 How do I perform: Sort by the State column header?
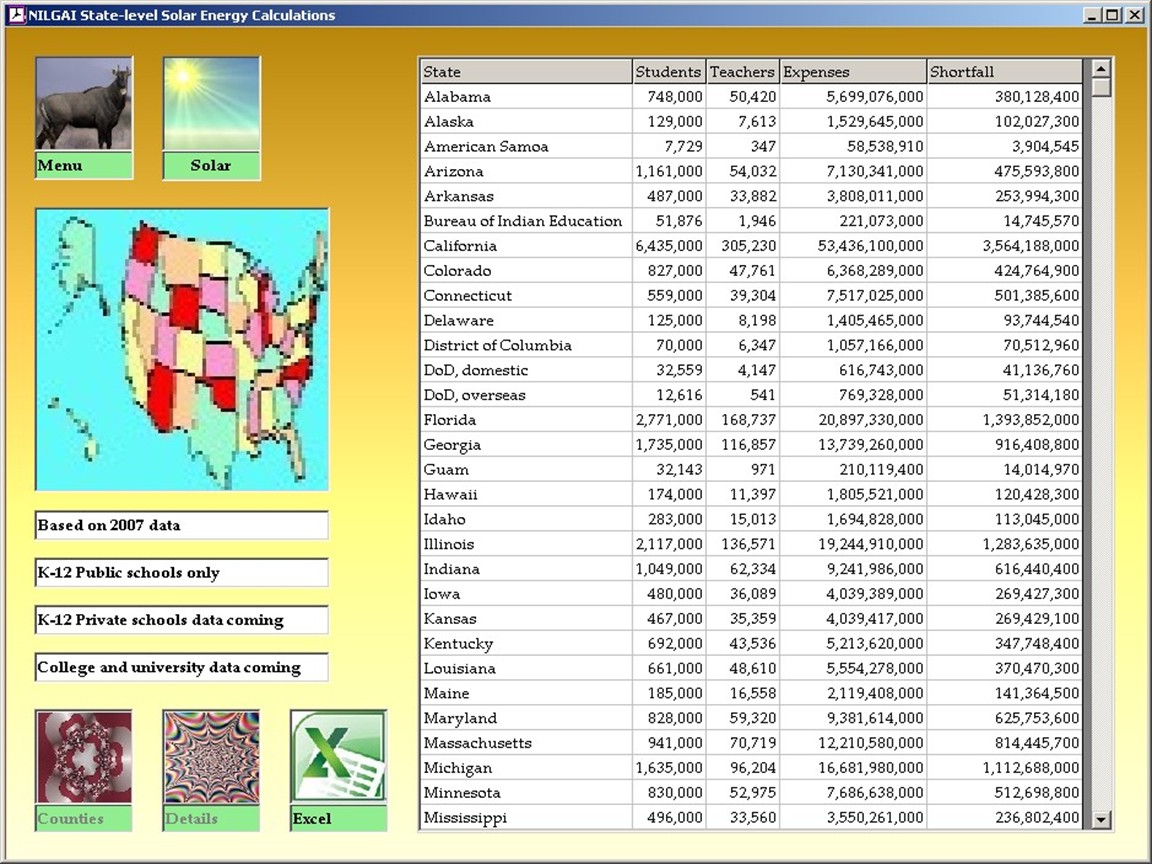[x=525, y=72]
